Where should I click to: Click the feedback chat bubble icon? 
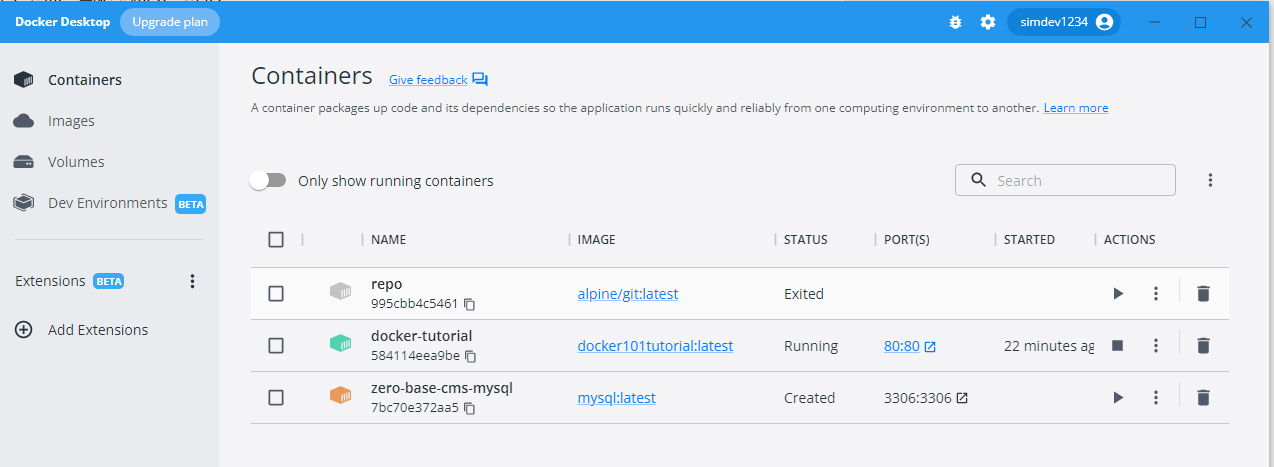[x=480, y=80]
